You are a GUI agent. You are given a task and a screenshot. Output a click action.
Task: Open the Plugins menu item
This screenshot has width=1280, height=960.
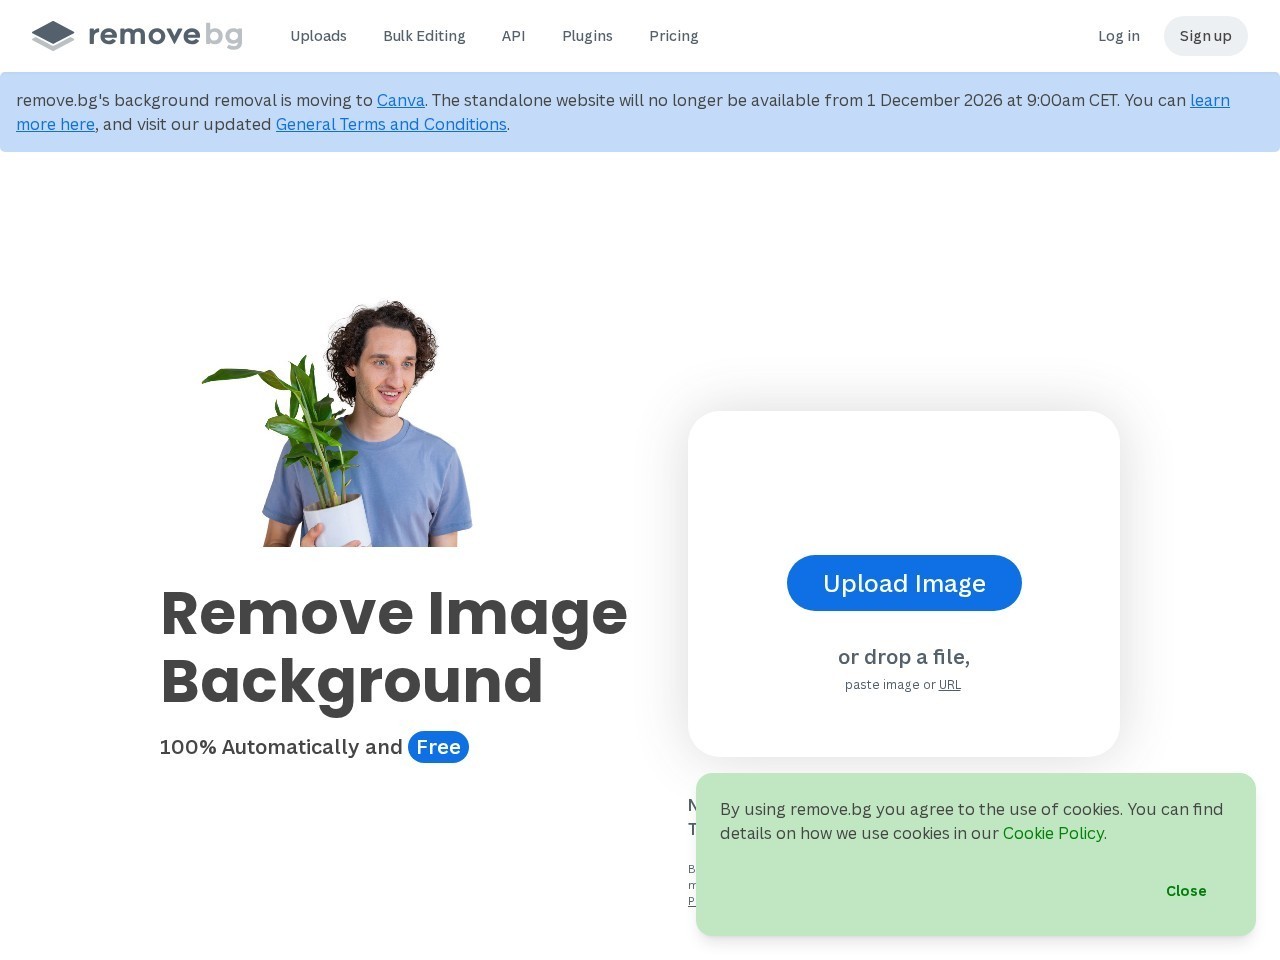[x=587, y=36]
